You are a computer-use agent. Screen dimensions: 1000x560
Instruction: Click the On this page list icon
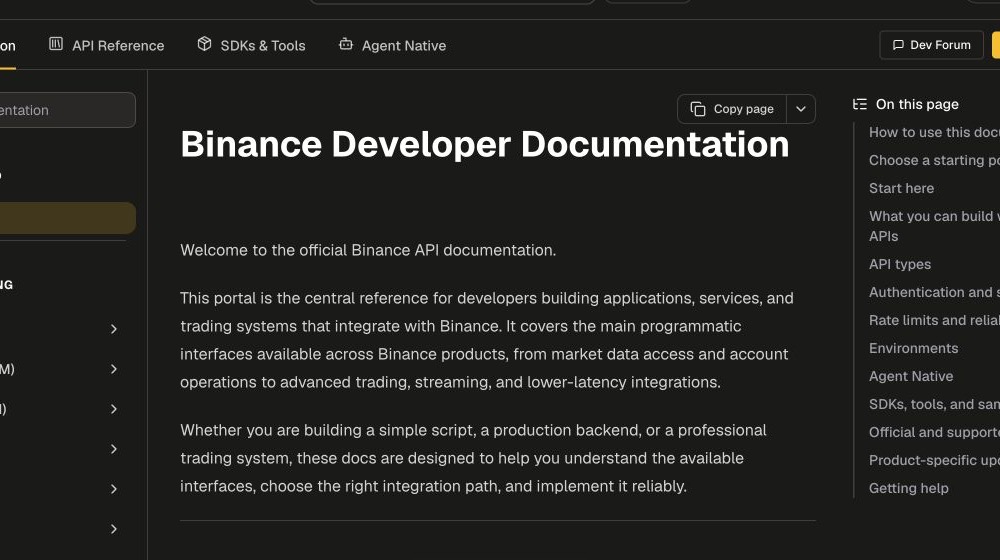(x=860, y=104)
